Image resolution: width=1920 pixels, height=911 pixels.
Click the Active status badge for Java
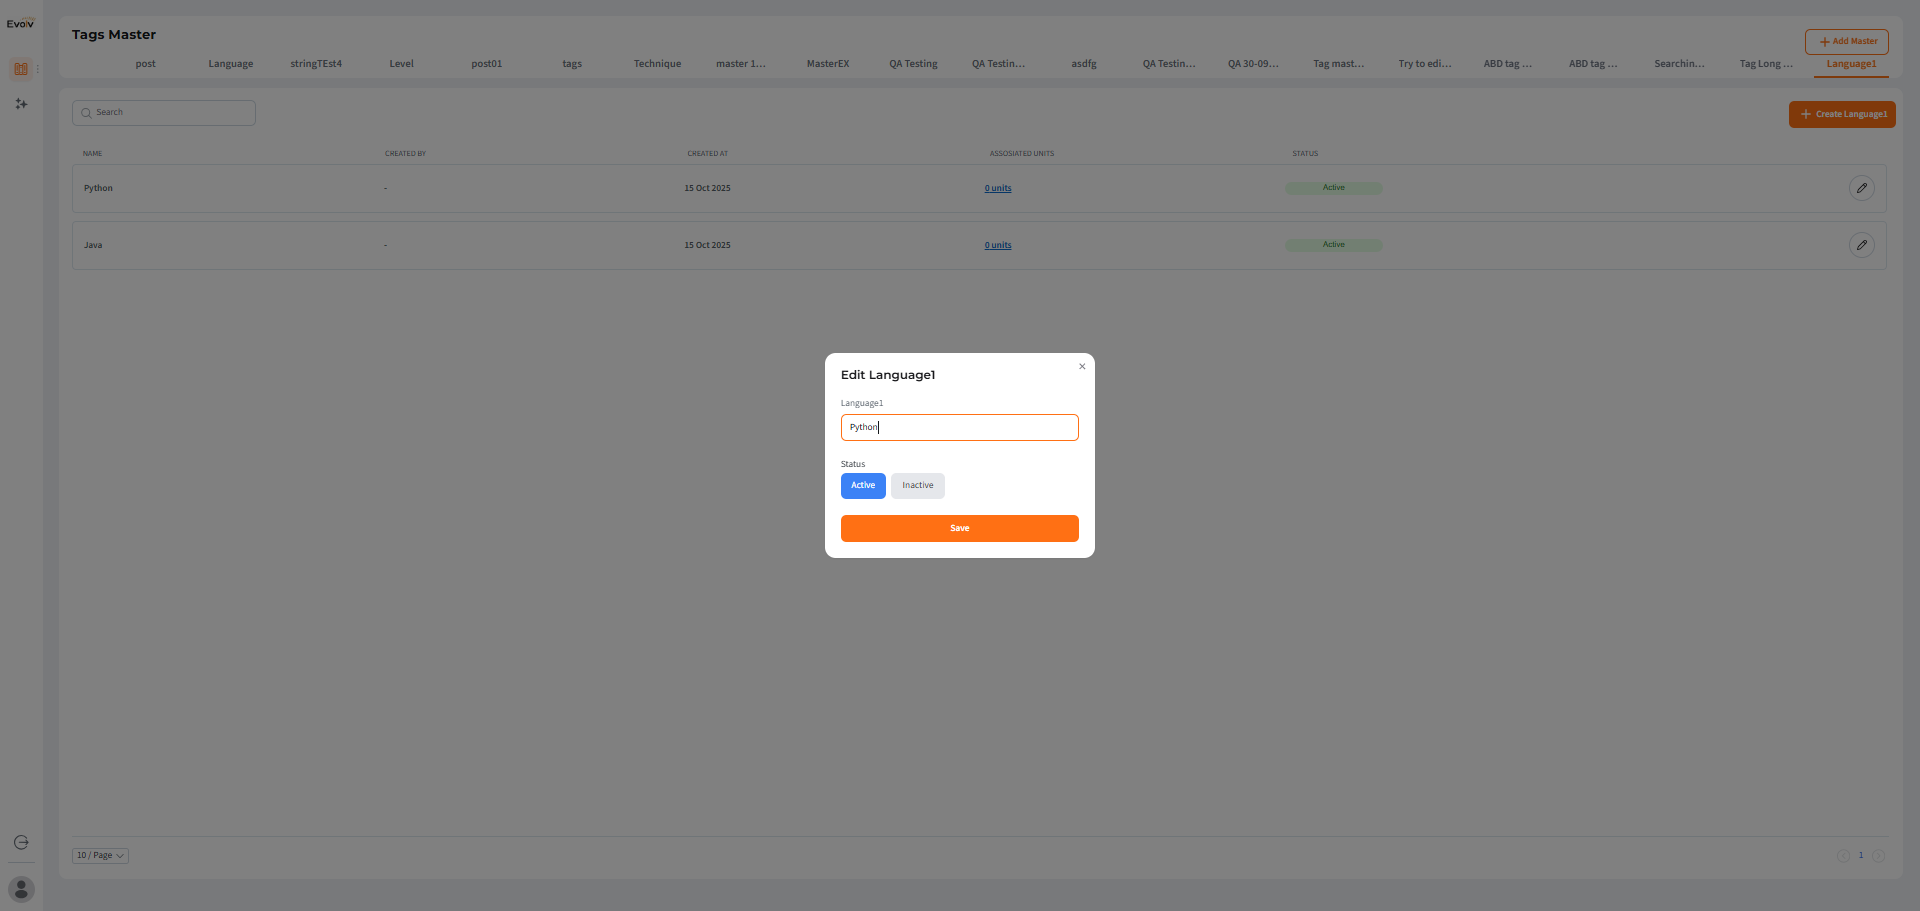tap(1334, 245)
